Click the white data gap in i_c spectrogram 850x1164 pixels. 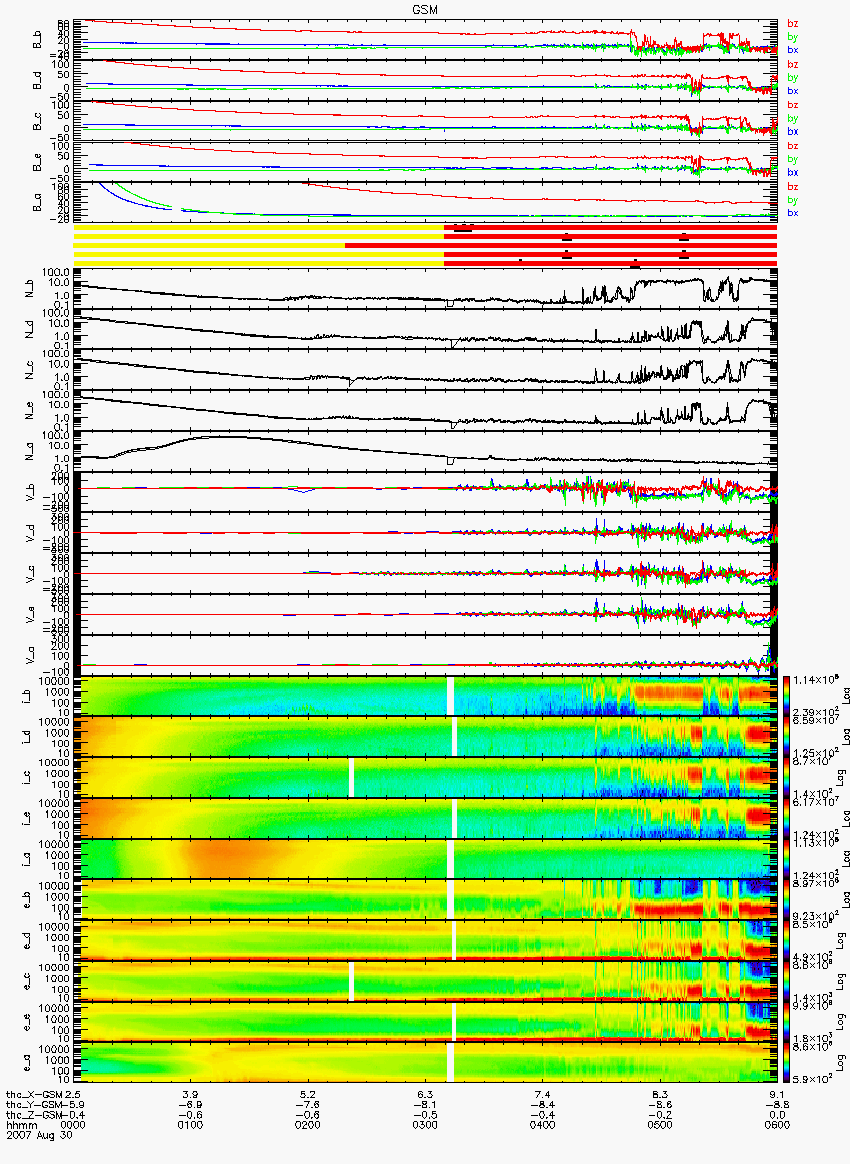click(351, 777)
